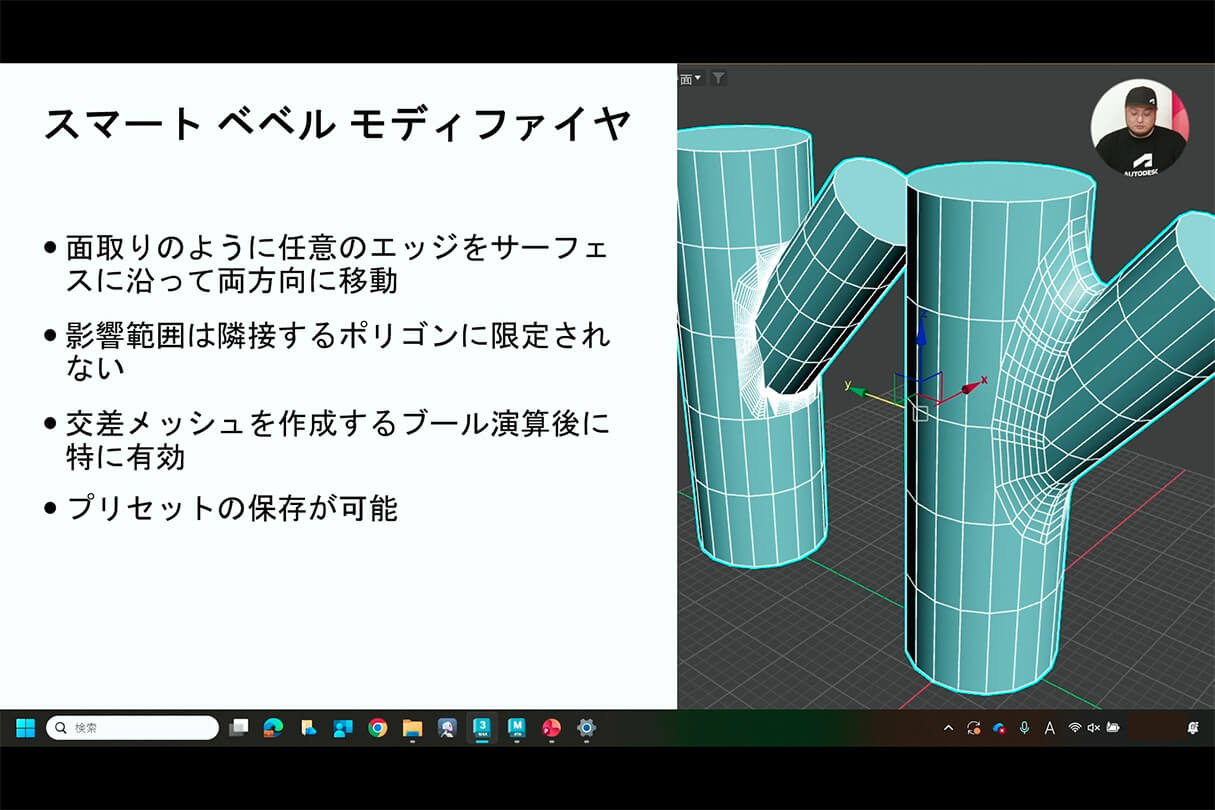Open OneDrive tray icon with error badge
1215x810 pixels.
click(999, 728)
